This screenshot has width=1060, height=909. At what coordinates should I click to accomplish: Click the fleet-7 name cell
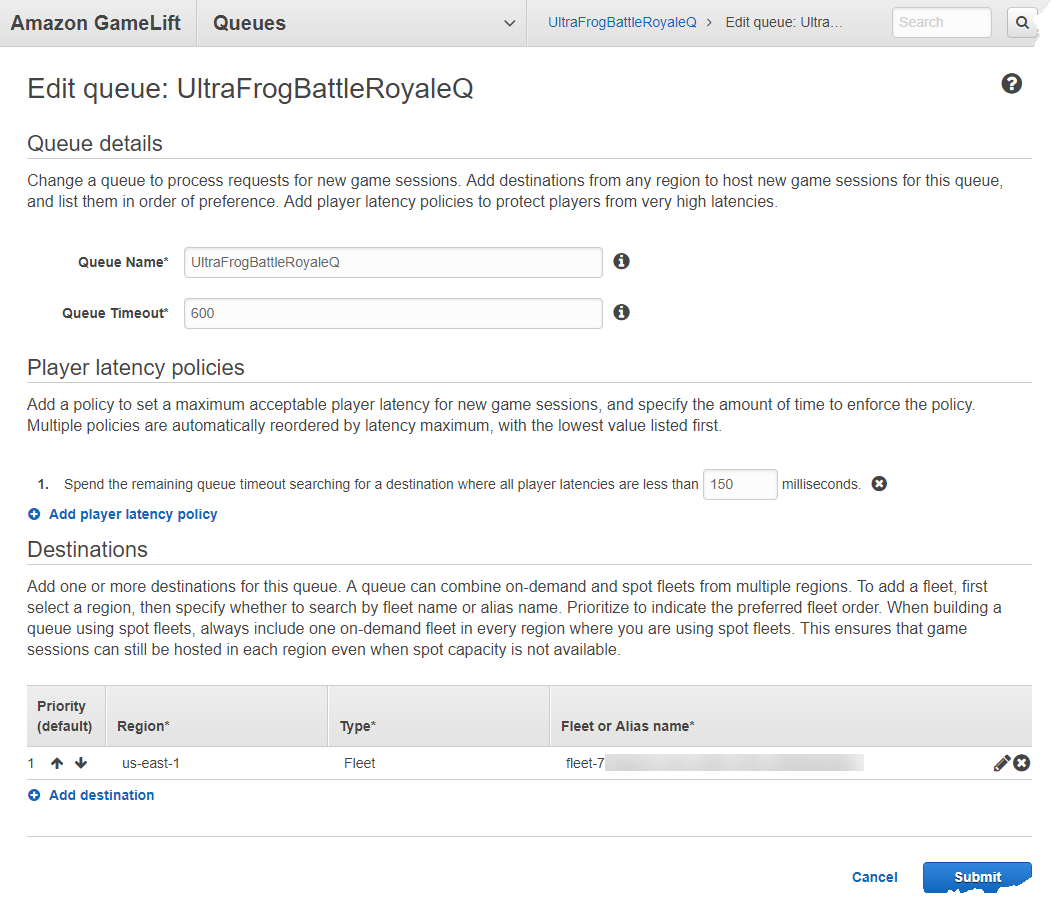coord(715,763)
